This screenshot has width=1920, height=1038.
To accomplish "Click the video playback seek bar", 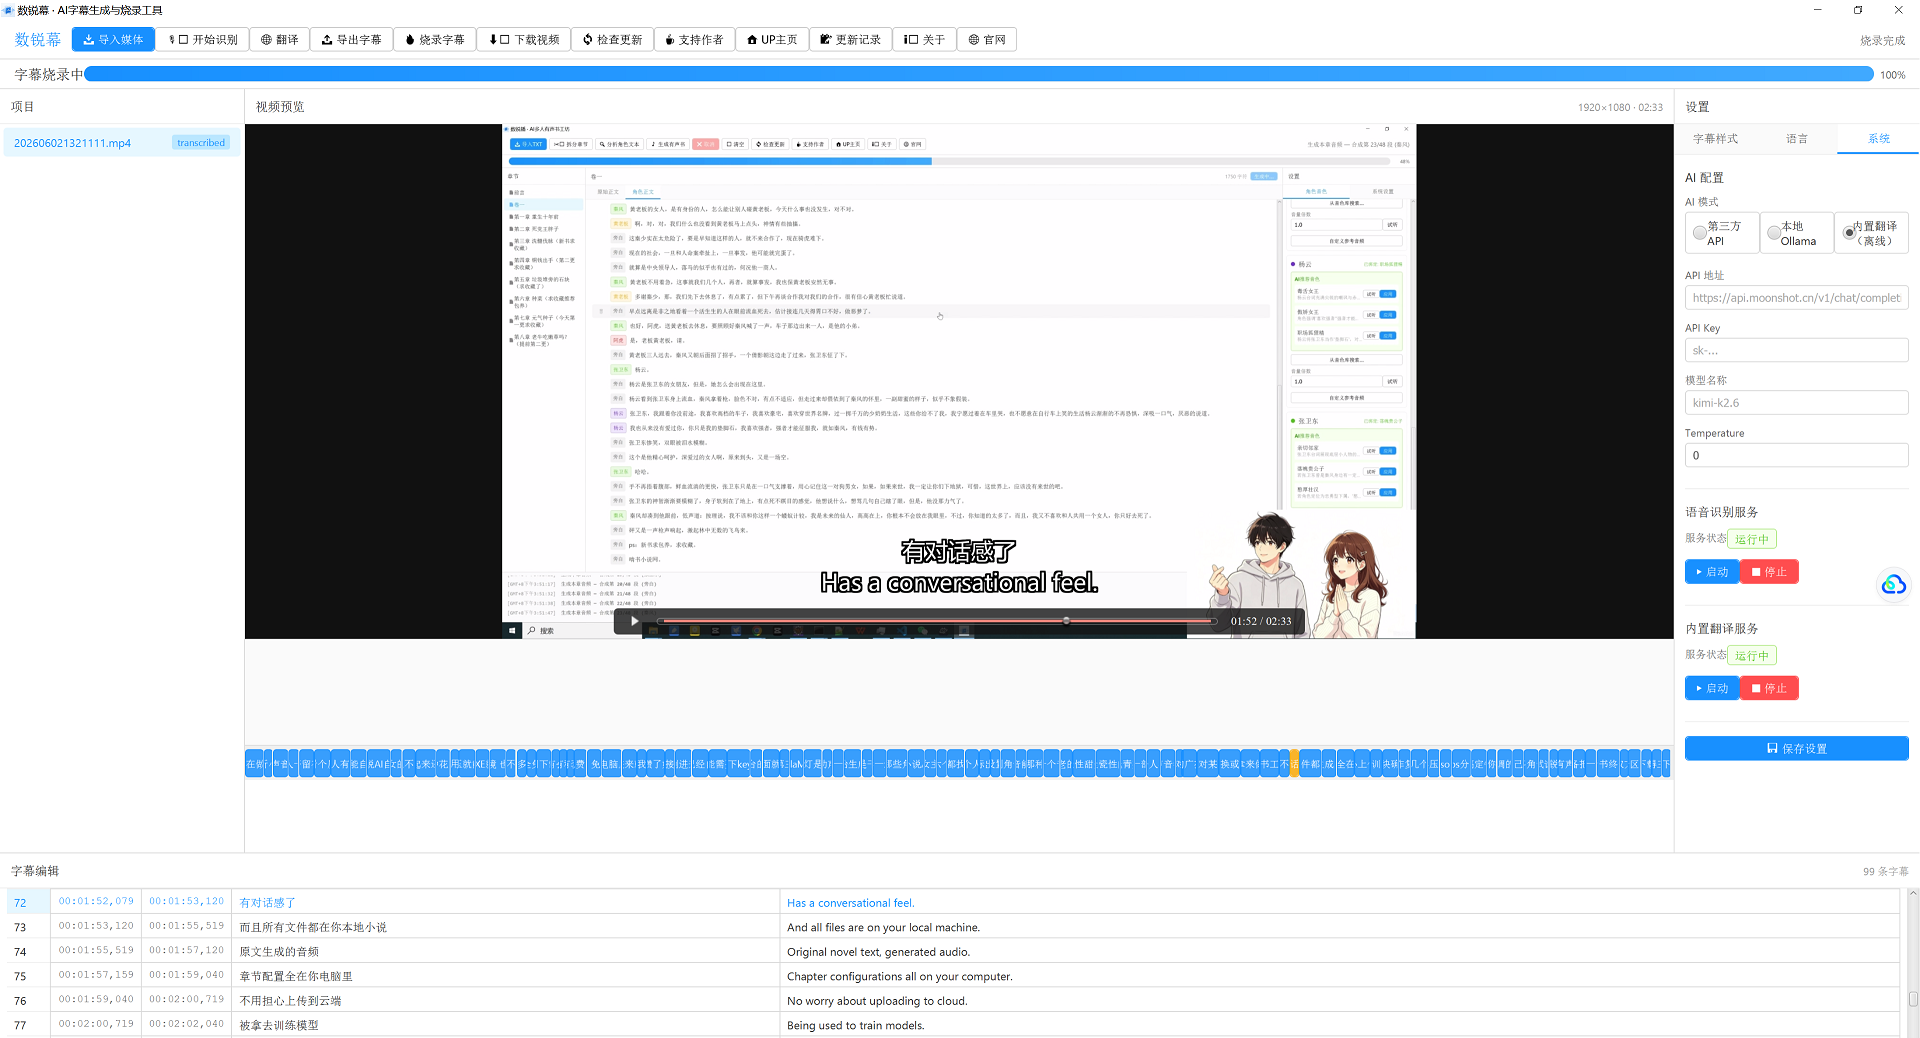I will (935, 621).
